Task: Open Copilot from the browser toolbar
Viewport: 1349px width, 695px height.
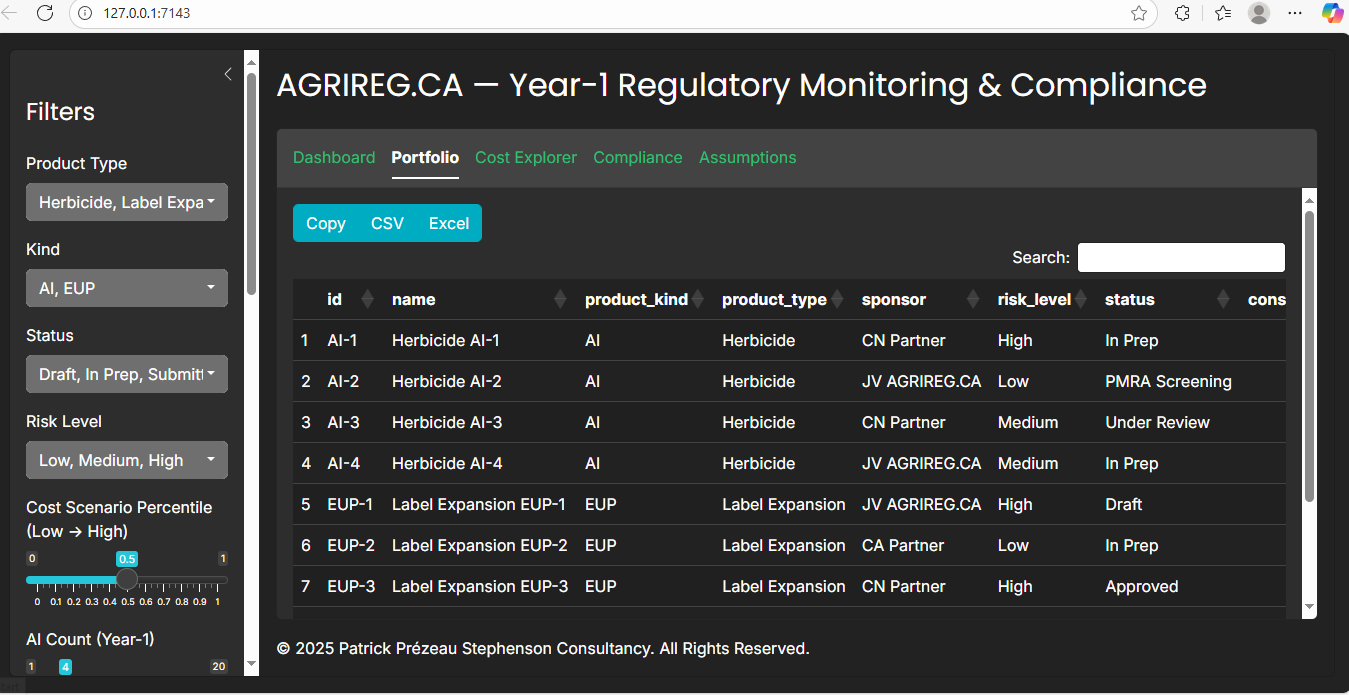Action: coord(1332,14)
